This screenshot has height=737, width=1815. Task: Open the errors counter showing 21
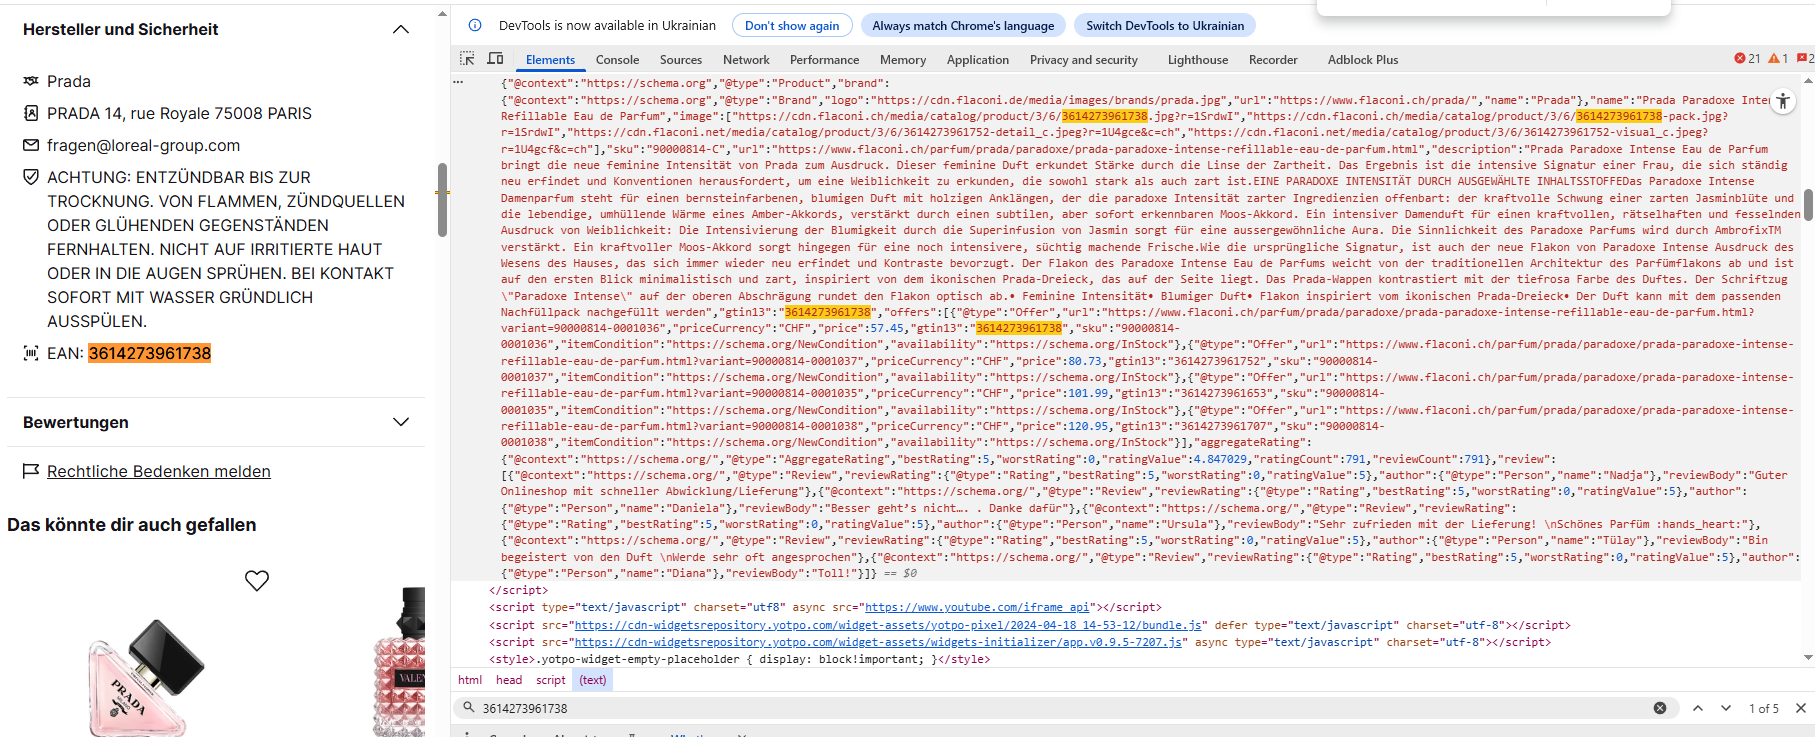(x=1747, y=59)
